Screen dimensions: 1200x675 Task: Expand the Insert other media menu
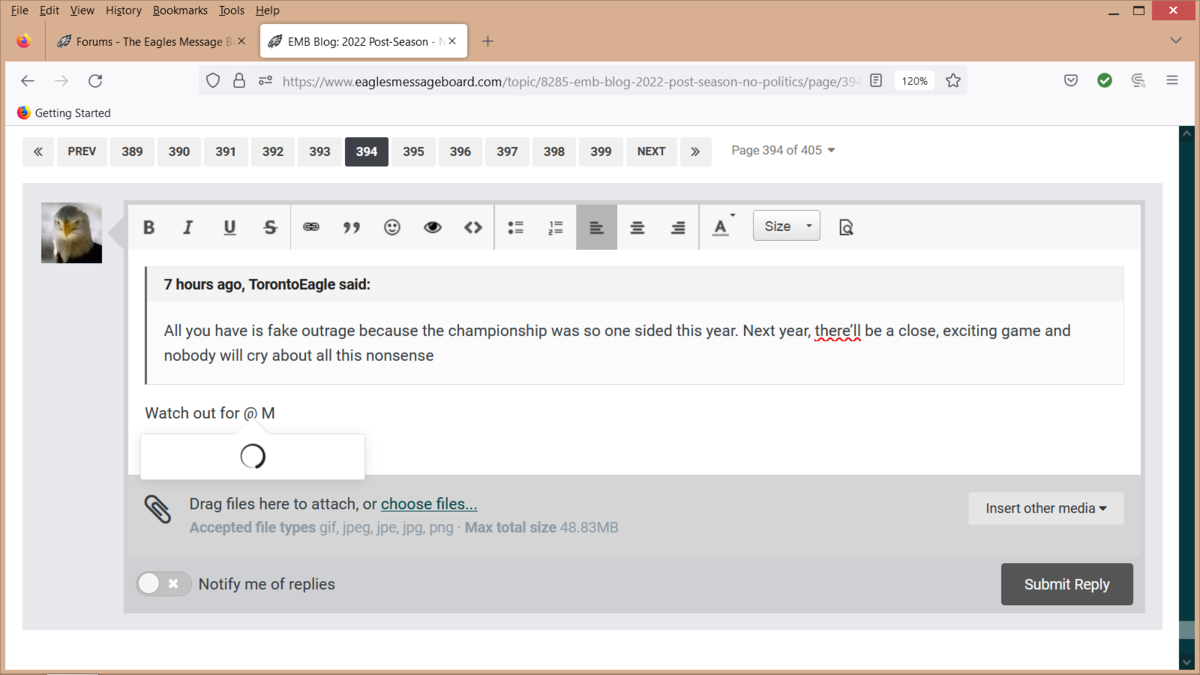(x=1045, y=508)
